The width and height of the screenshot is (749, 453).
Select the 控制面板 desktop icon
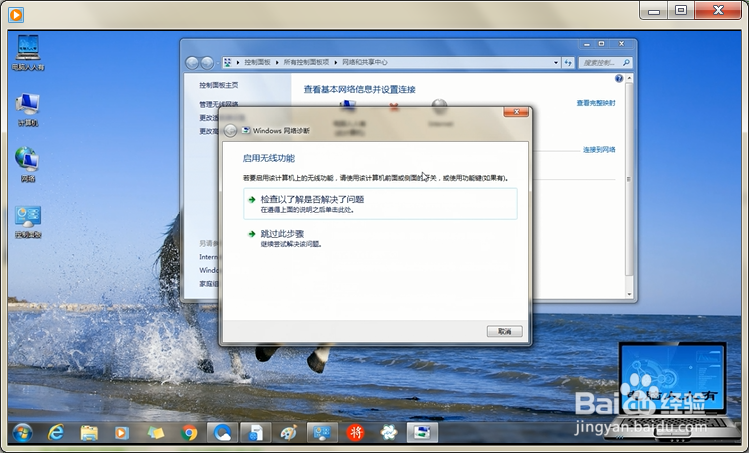click(x=28, y=222)
